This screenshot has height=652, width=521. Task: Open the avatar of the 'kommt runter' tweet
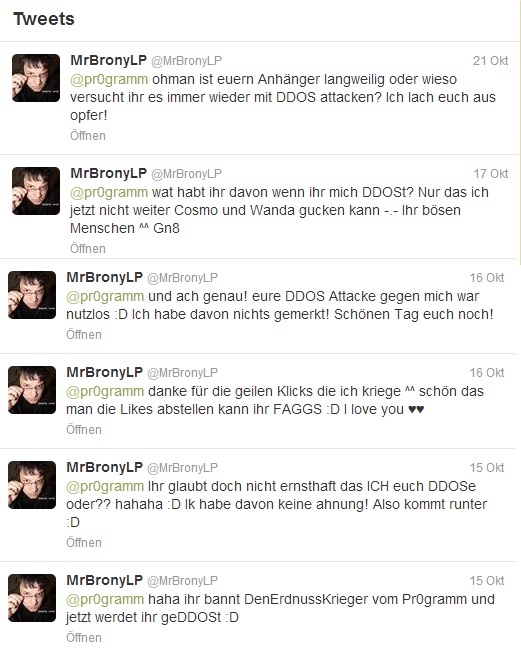32,485
